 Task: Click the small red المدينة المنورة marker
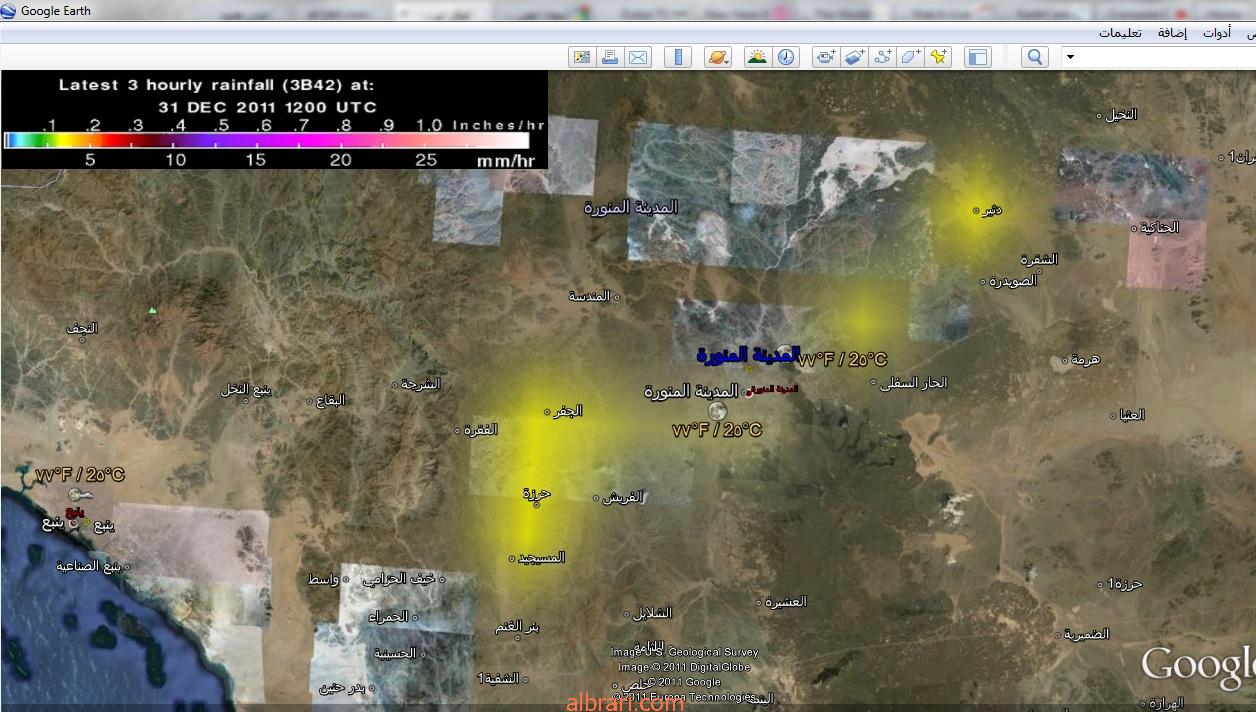[x=774, y=388]
